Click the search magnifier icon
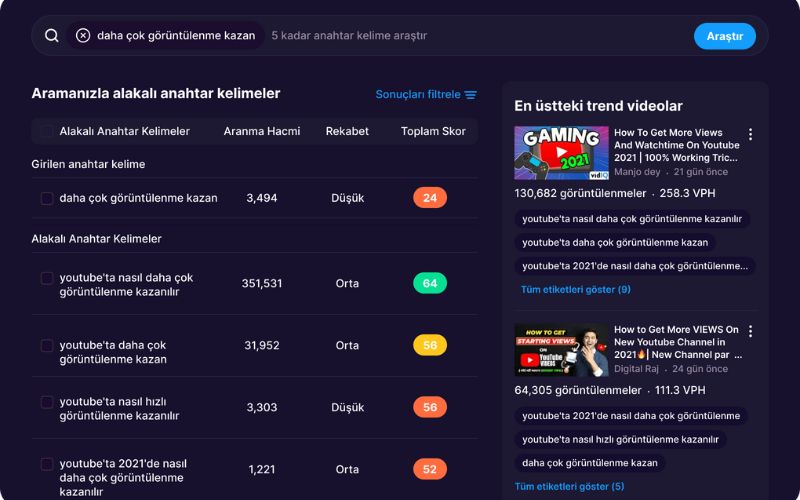The height and width of the screenshot is (500, 800). pos(52,36)
